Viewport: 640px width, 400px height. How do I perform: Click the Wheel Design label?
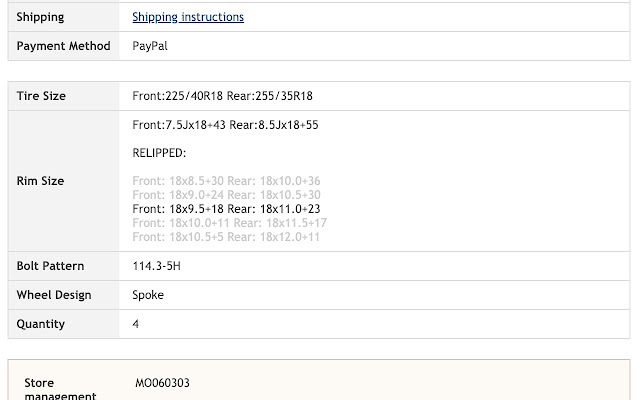[x=54, y=295]
